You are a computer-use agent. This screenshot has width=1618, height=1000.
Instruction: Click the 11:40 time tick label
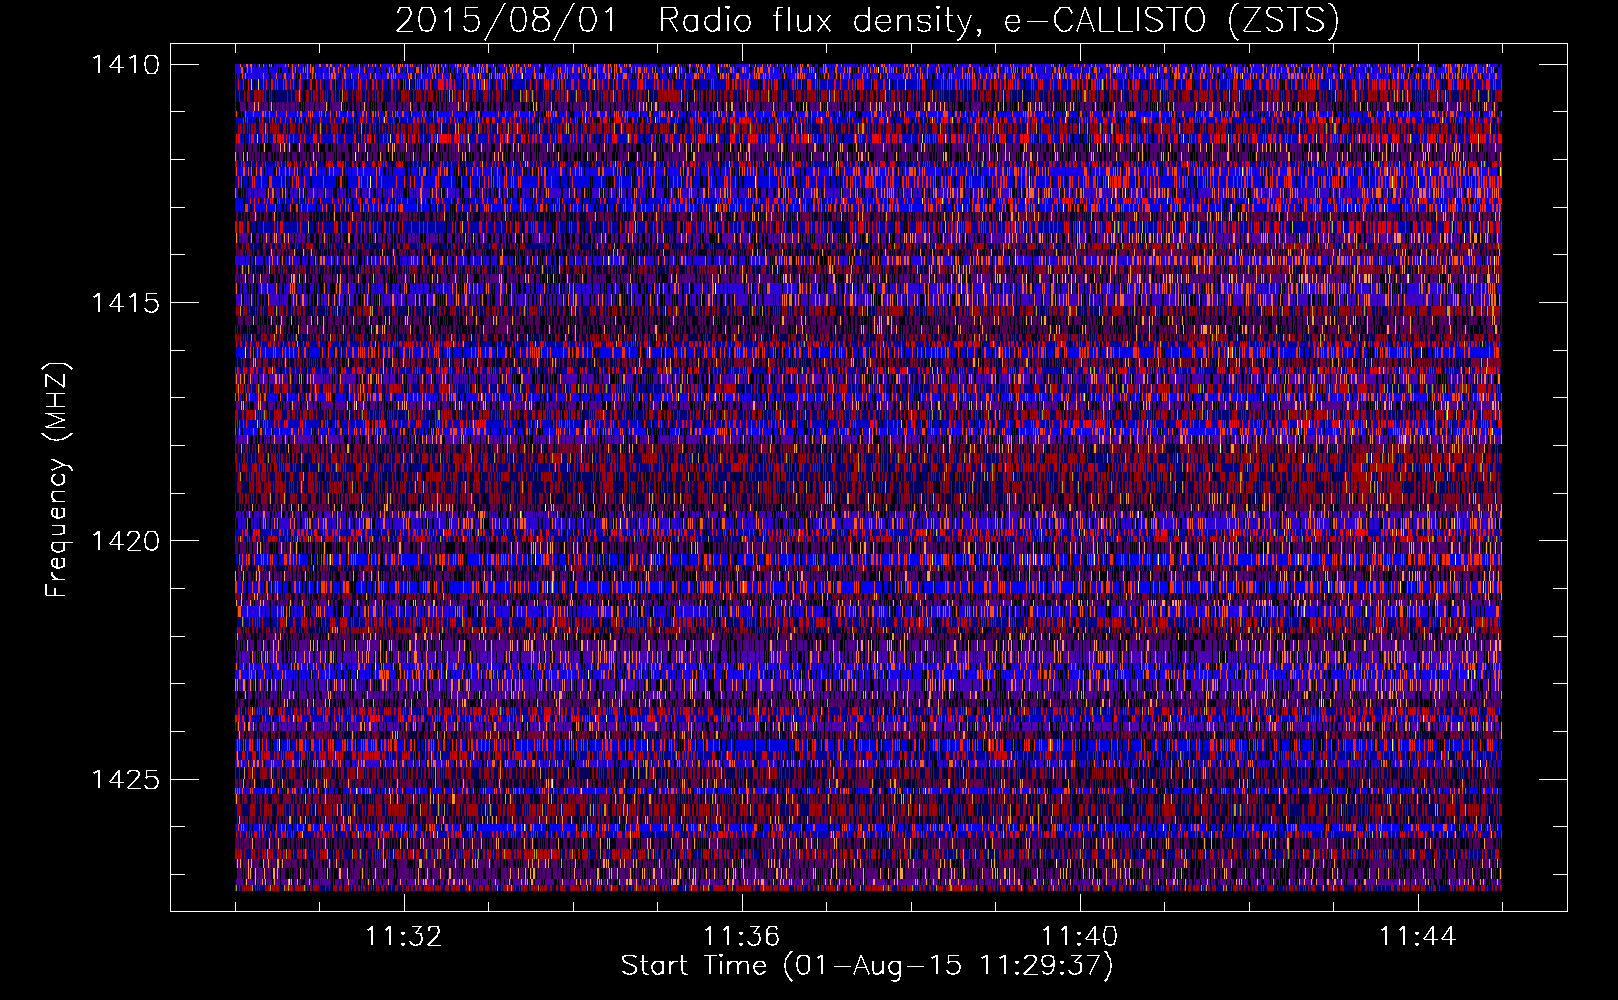click(1080, 937)
